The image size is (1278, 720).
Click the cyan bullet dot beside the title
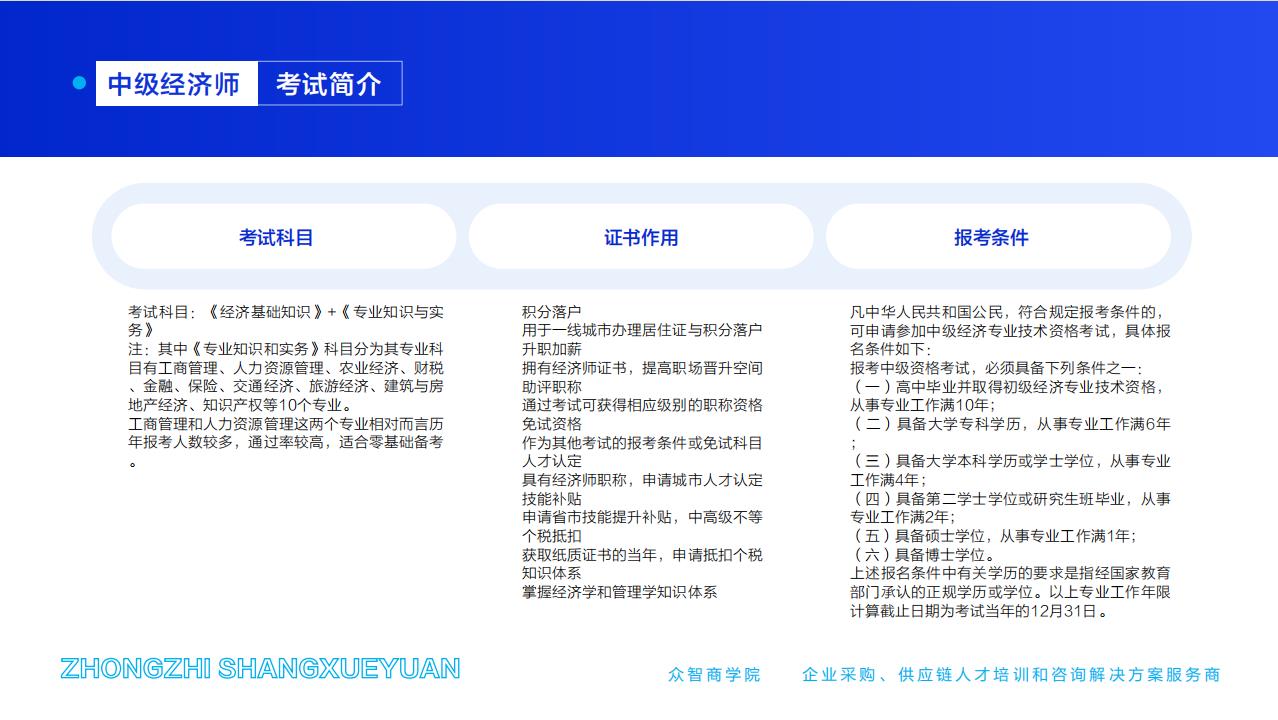pyautogui.click(x=78, y=84)
